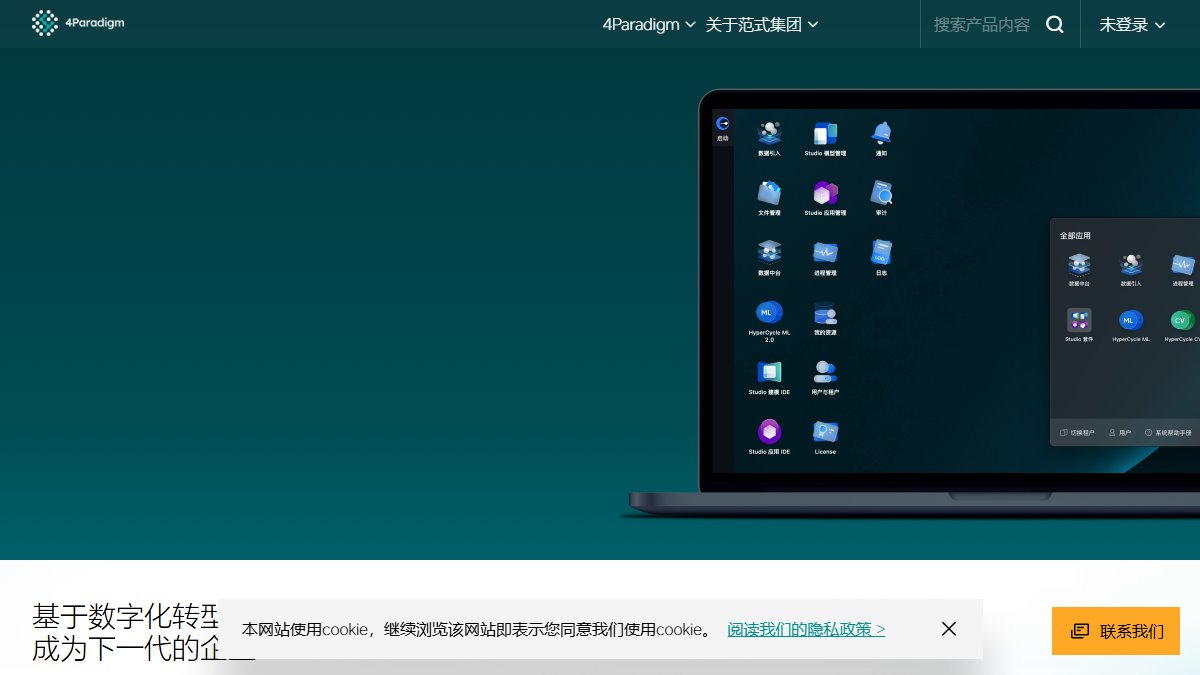Open the 未登录 account dropdown
This screenshot has height=675, width=1200.
pos(1133,24)
